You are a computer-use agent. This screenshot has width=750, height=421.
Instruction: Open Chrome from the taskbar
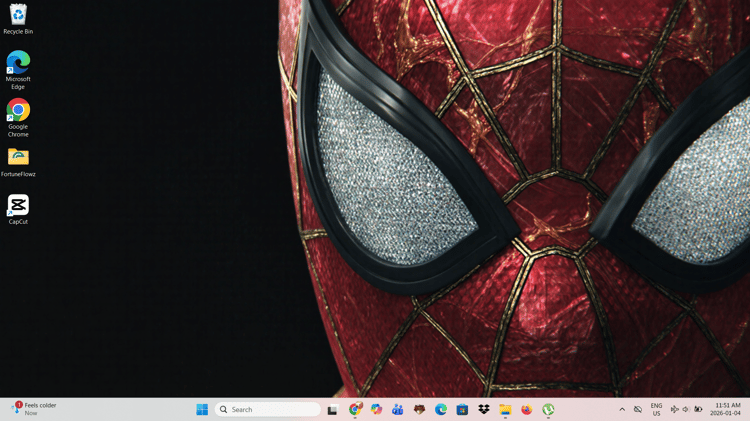pos(355,410)
